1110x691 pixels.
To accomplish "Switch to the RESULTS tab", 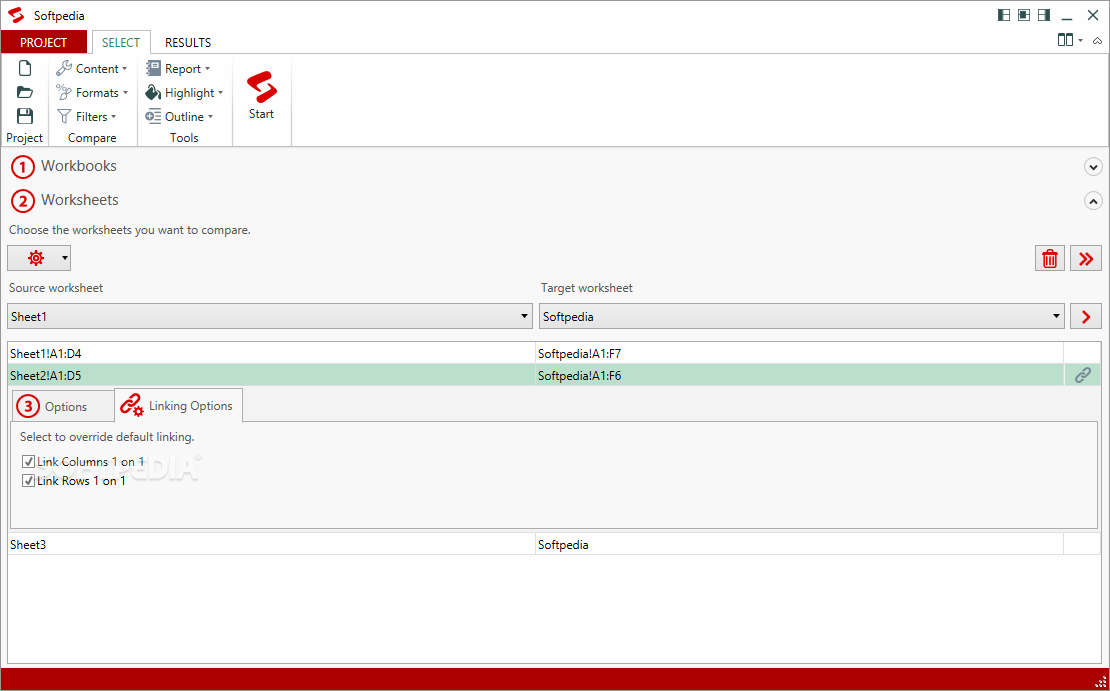I will click(188, 42).
